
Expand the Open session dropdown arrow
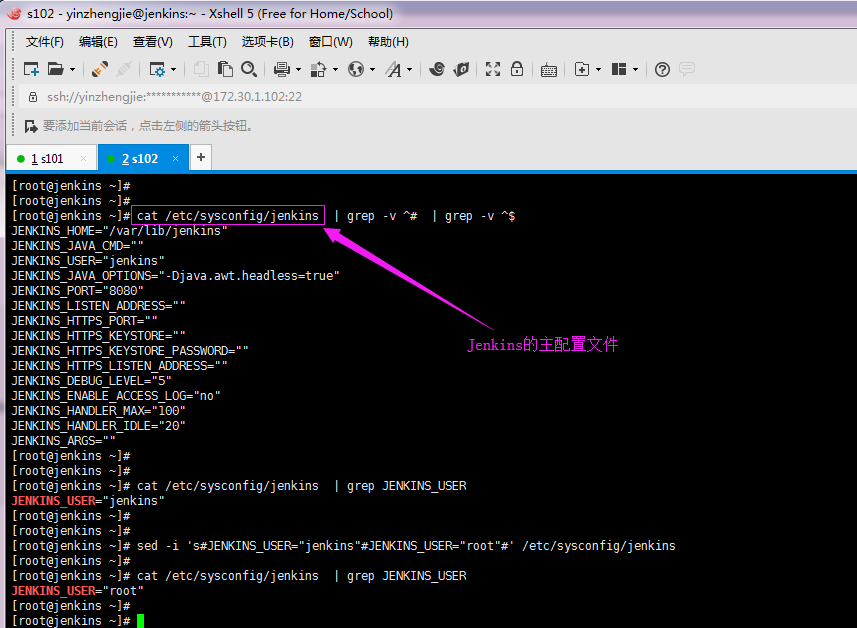coord(72,70)
